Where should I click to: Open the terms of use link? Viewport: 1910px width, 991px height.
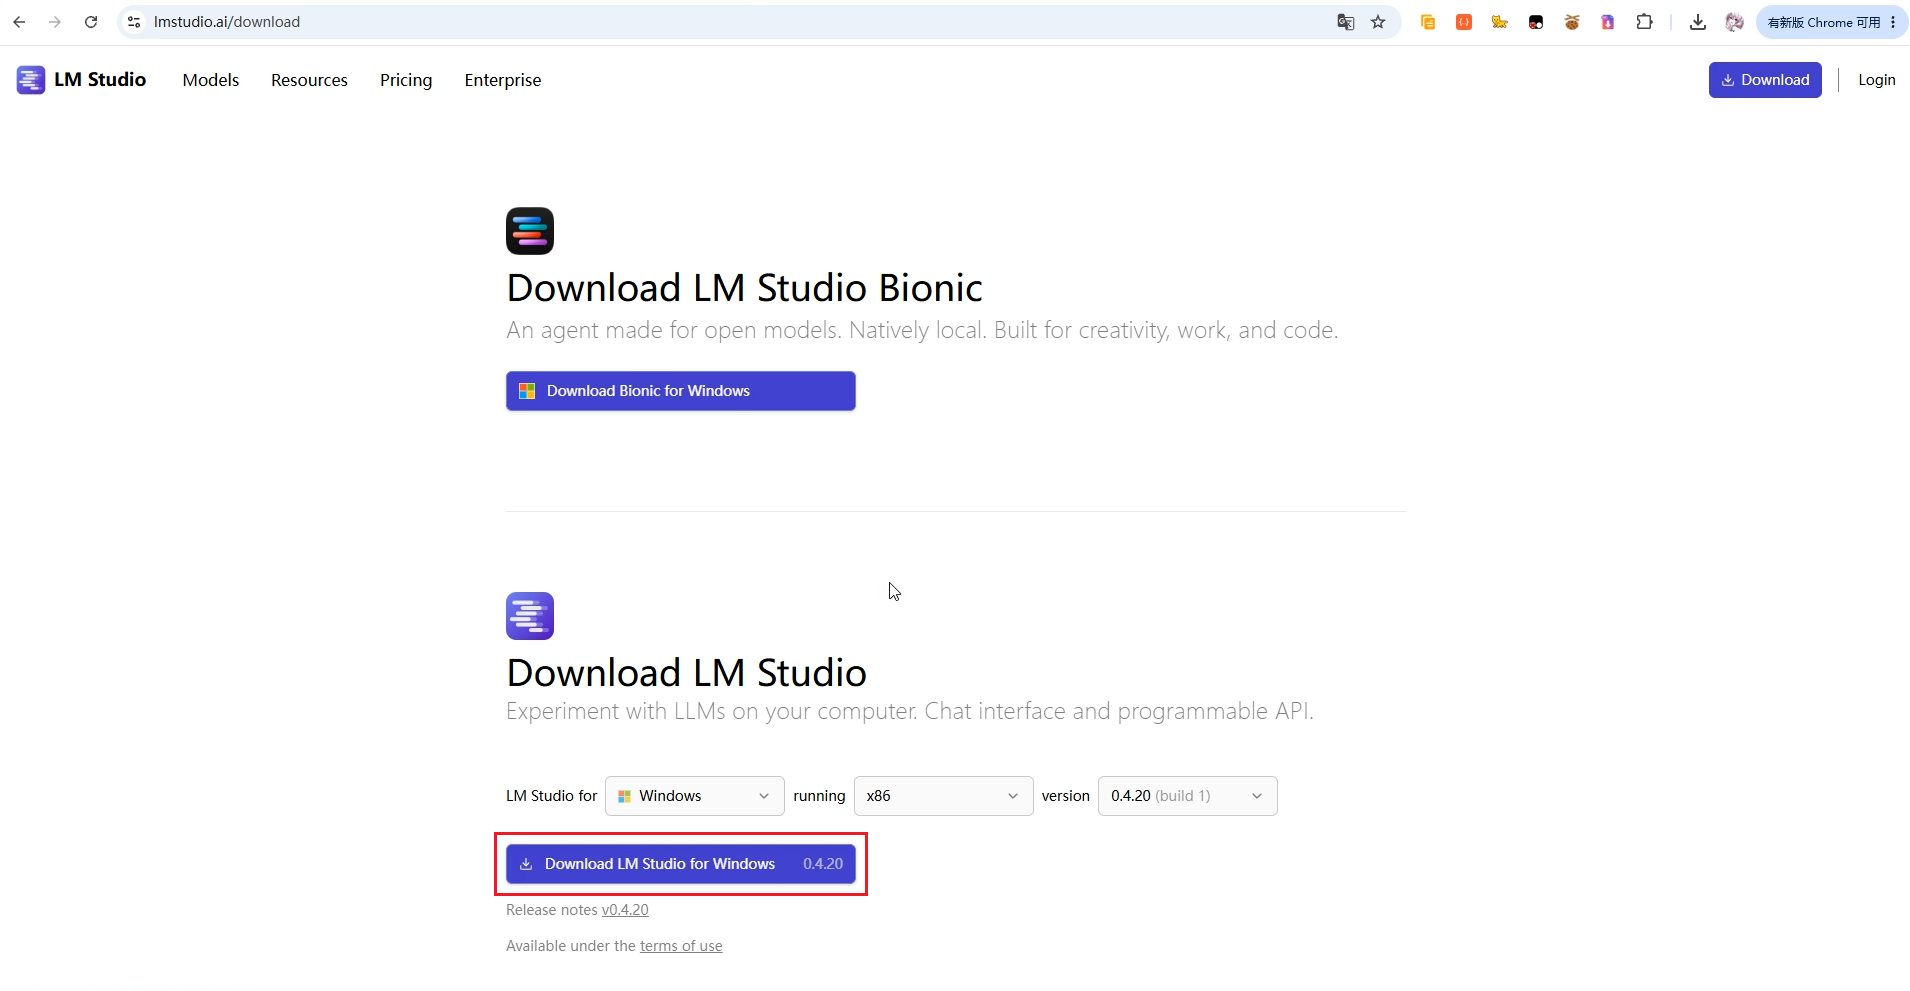click(681, 946)
